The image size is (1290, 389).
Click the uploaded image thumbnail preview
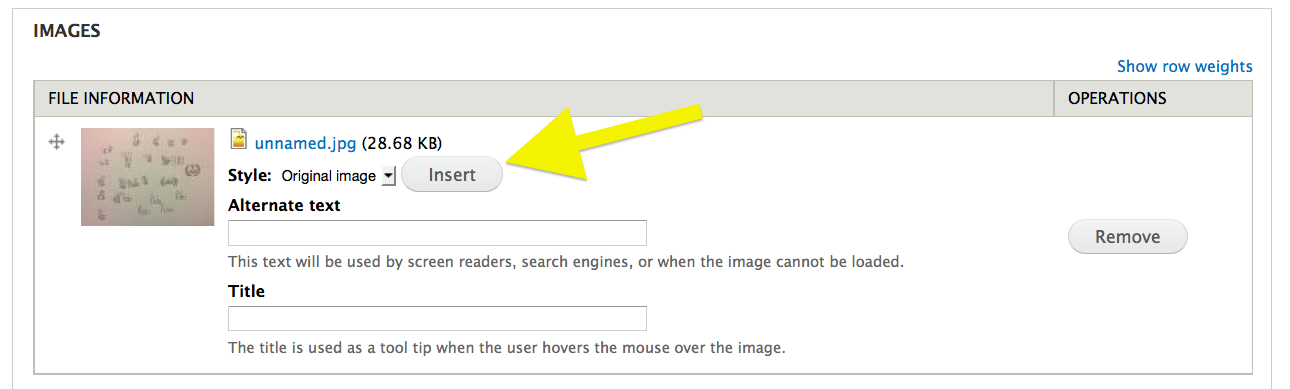147,176
